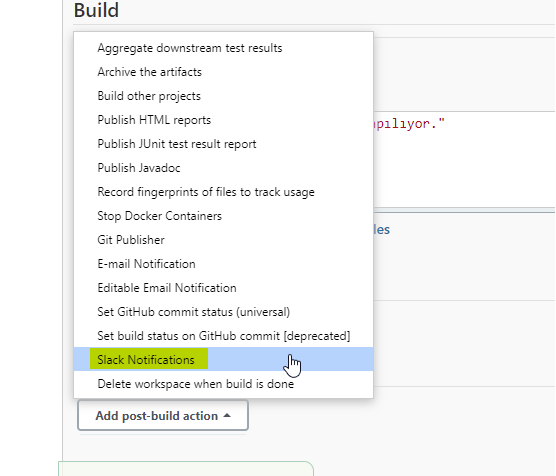Choose Stop Docker Containers
Viewport: 556px width, 476px height.
tap(223, 216)
